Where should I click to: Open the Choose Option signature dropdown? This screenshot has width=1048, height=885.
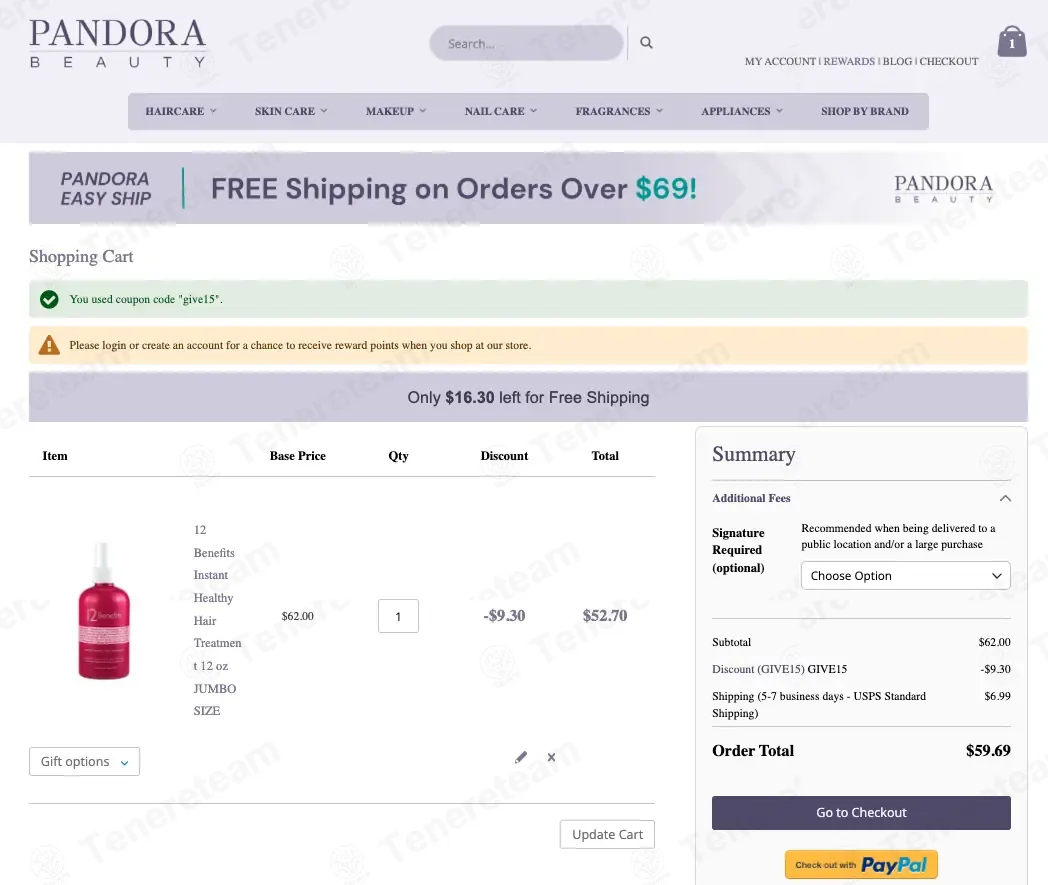905,576
